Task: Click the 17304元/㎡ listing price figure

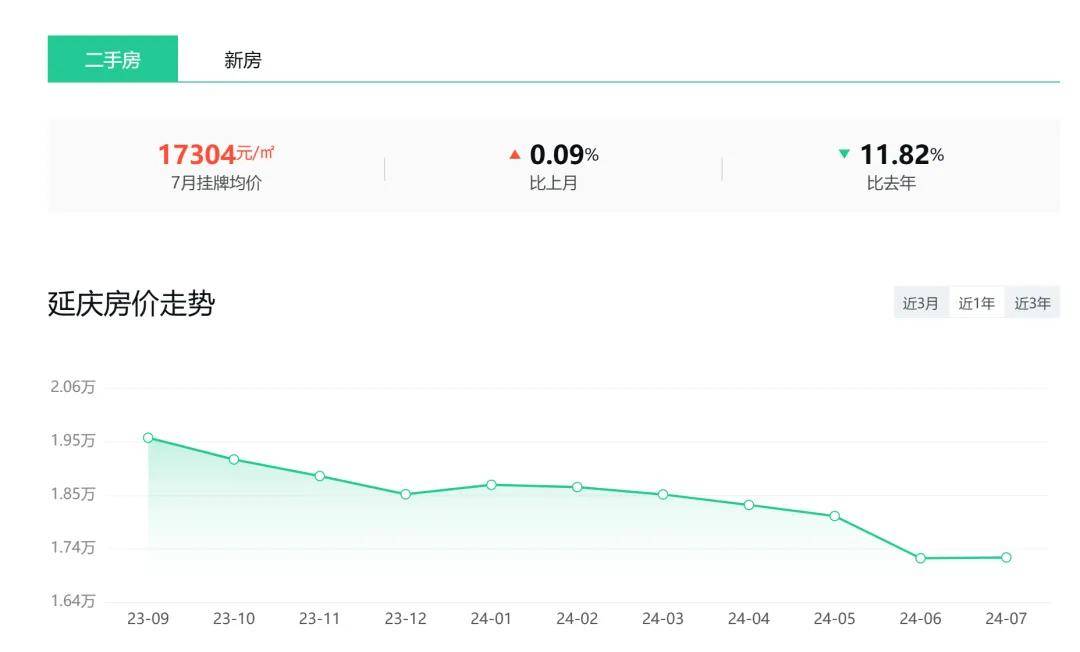Action: pos(215,154)
